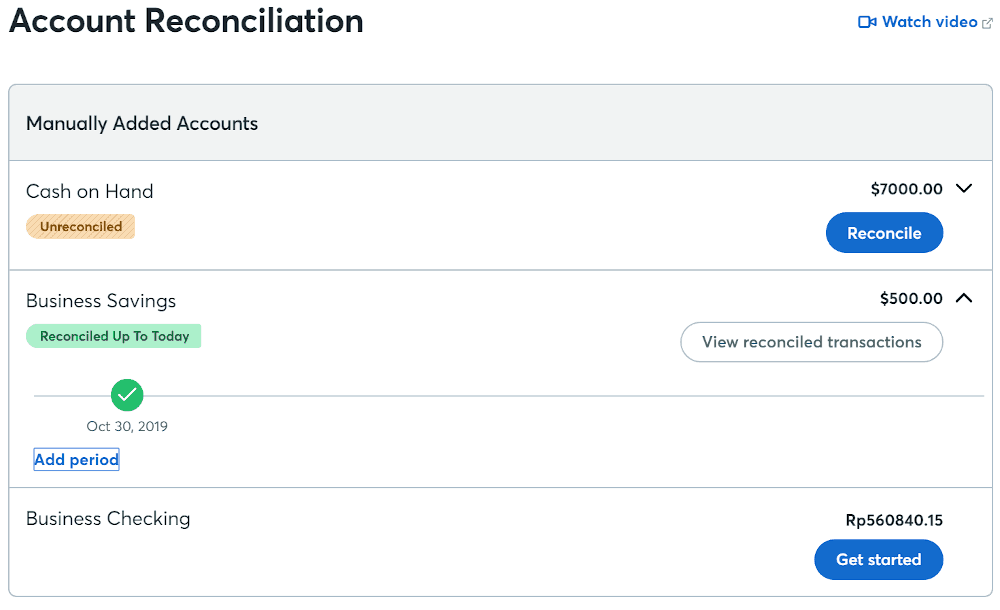This screenshot has height=610, width=1000.
Task: Click the Rp560840.15 balance amount
Action: click(x=894, y=521)
